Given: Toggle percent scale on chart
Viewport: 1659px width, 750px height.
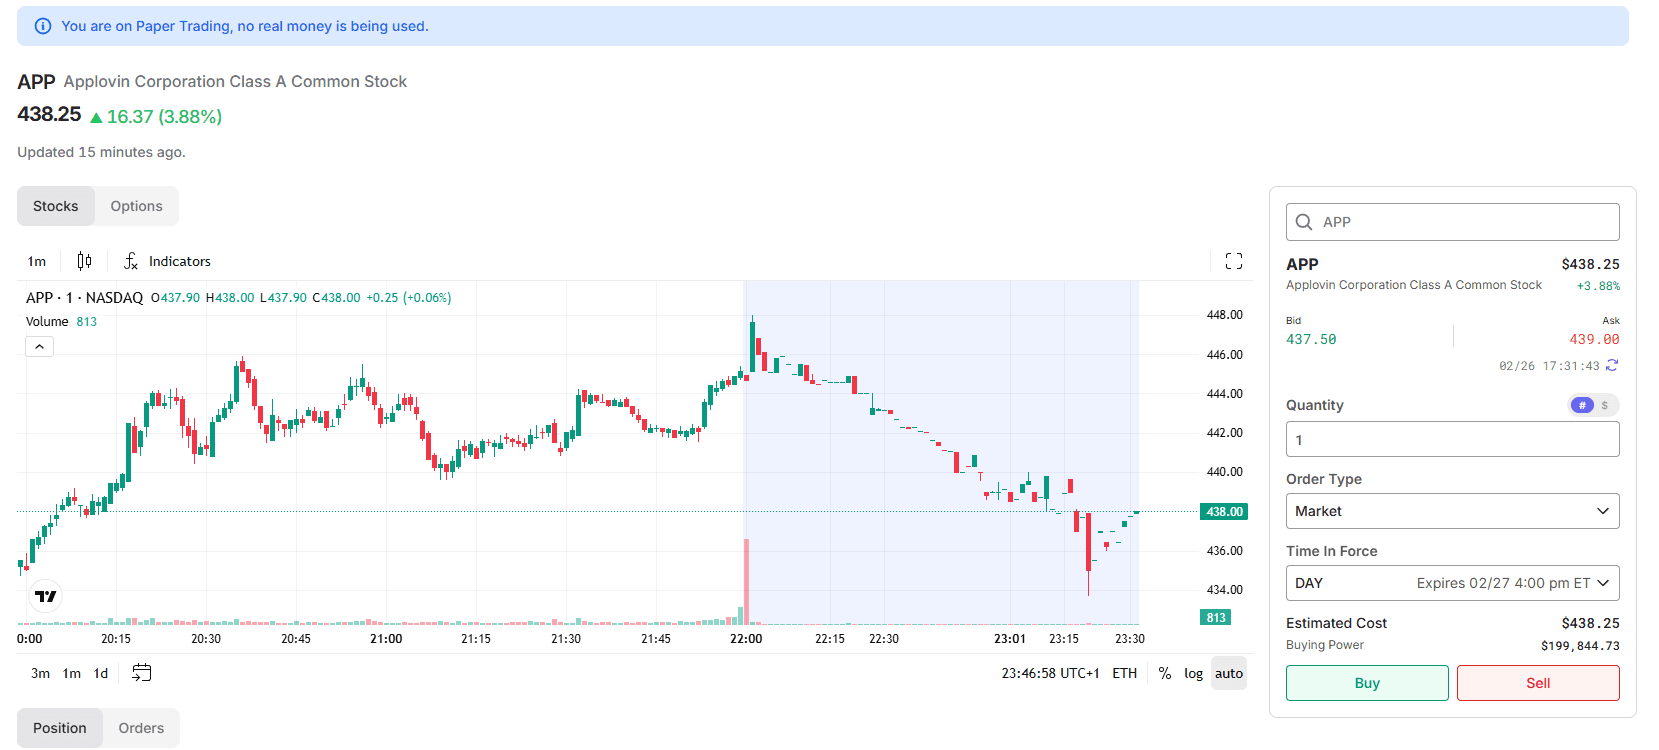Looking at the screenshot, I should pyautogui.click(x=1165, y=673).
